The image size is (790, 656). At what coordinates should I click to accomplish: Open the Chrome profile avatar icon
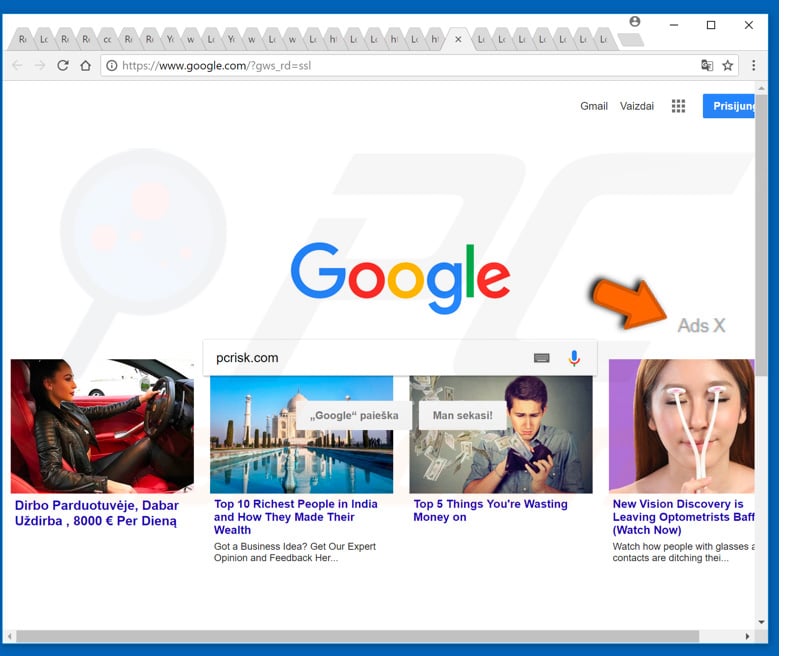point(635,21)
